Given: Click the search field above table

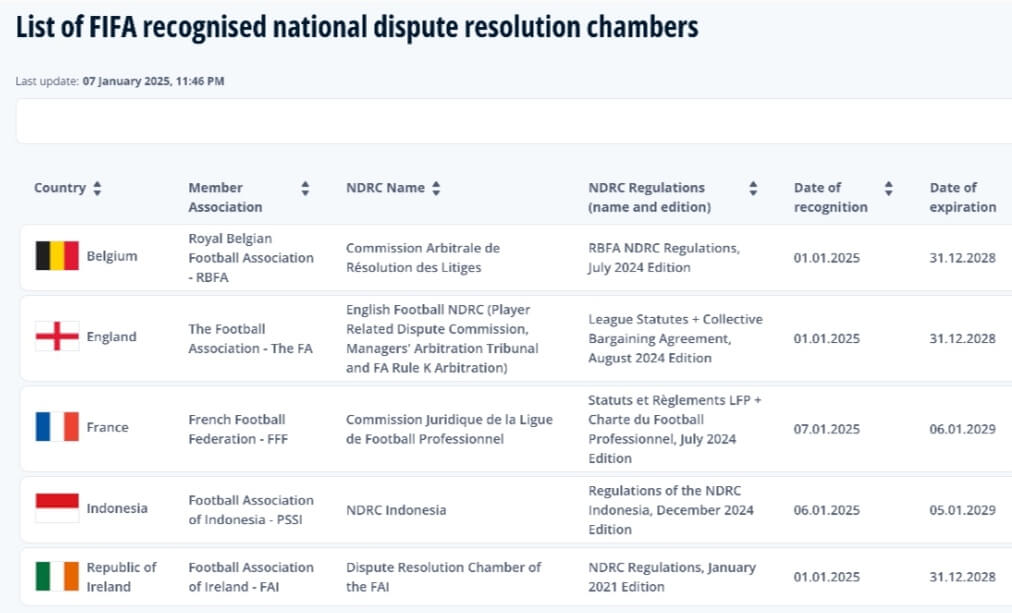Looking at the screenshot, I should pos(510,121).
